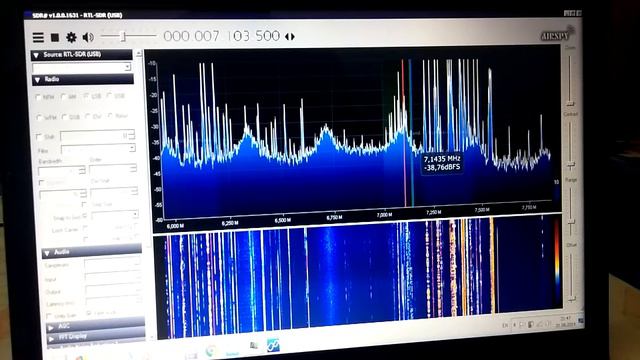Image resolution: width=640 pixels, height=360 pixels.
Task: Select USB demodulation mode
Action: 116,96
